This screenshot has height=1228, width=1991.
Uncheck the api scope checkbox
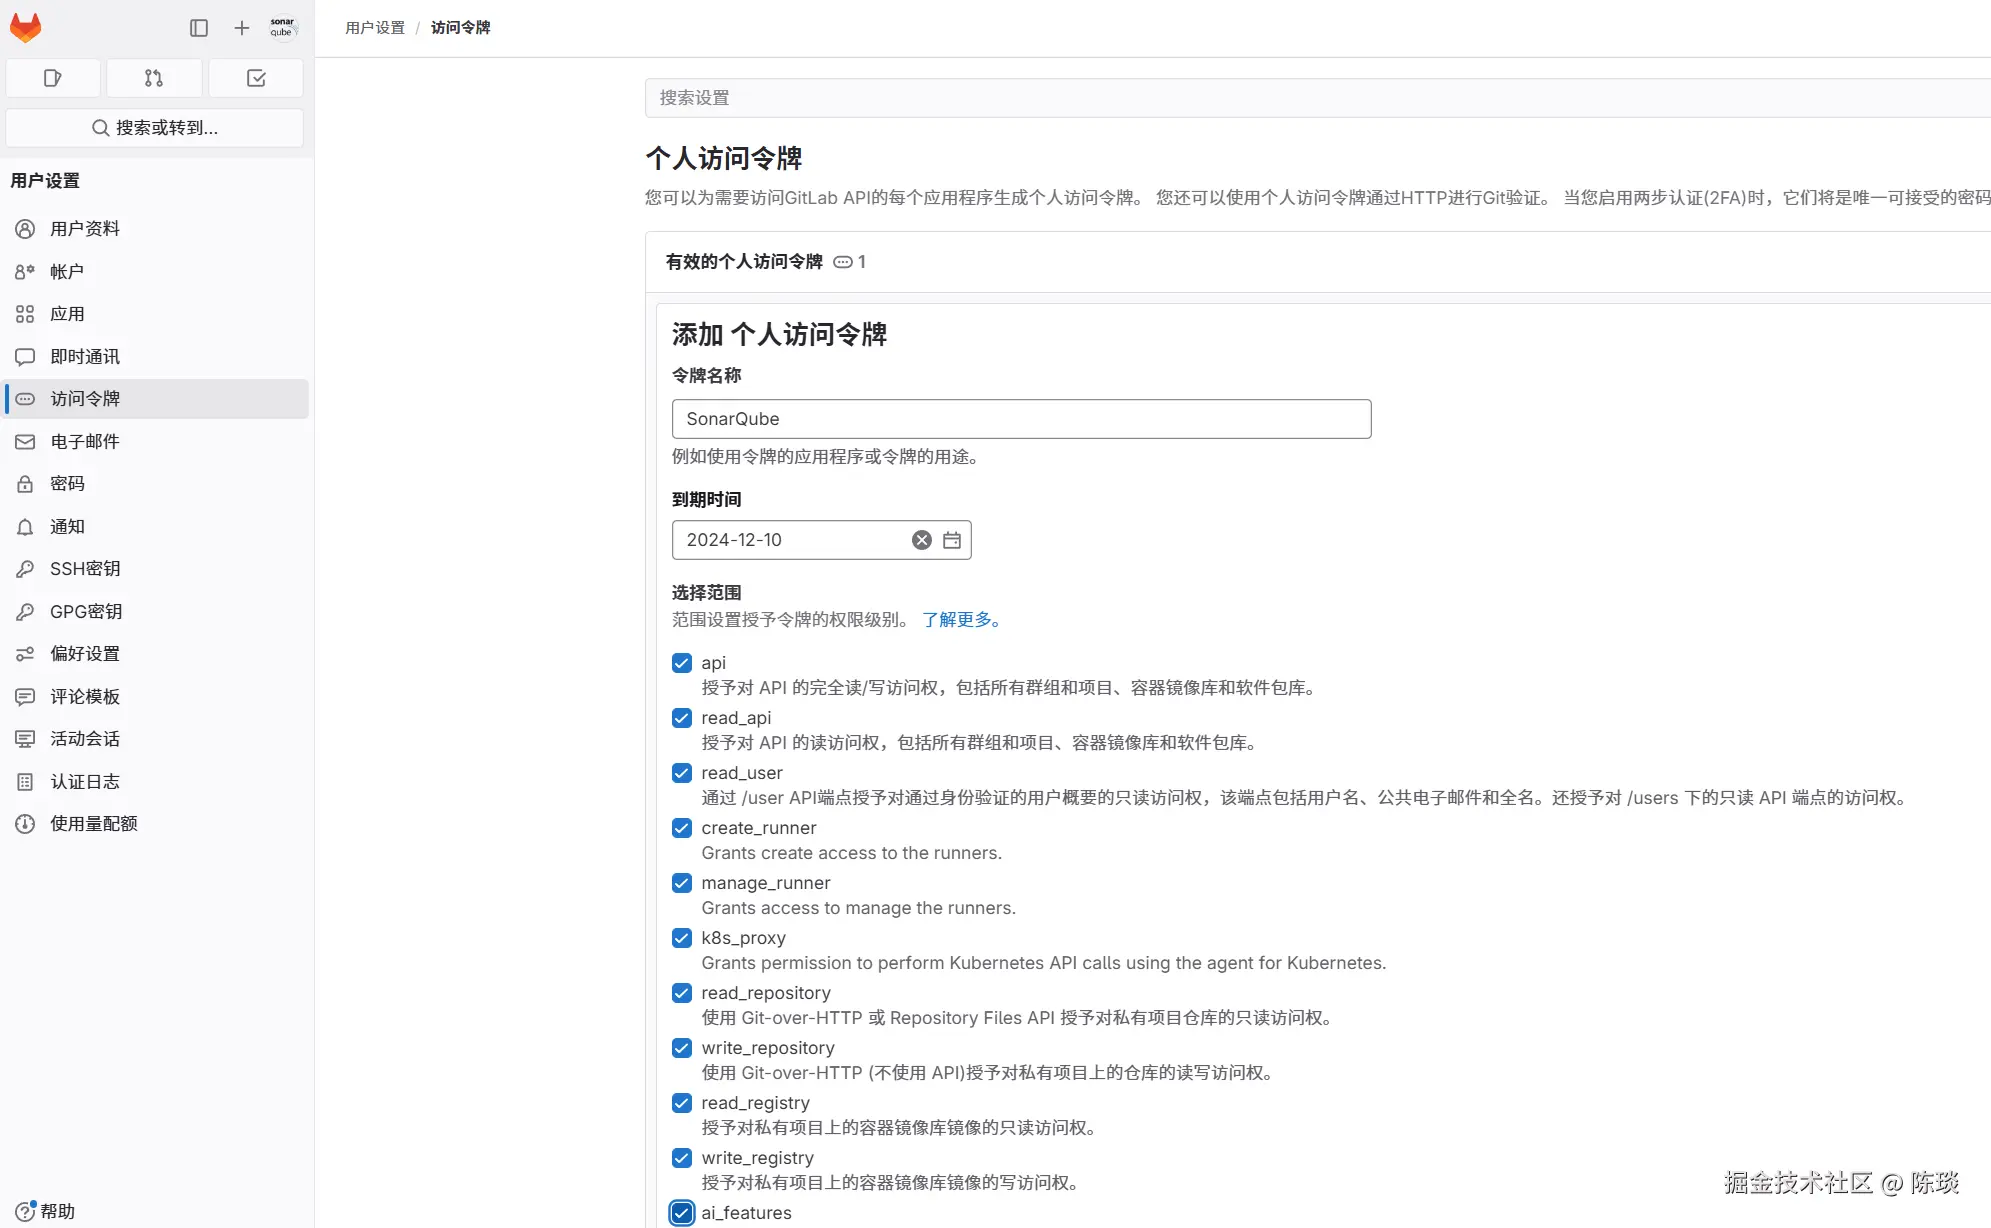tap(682, 663)
